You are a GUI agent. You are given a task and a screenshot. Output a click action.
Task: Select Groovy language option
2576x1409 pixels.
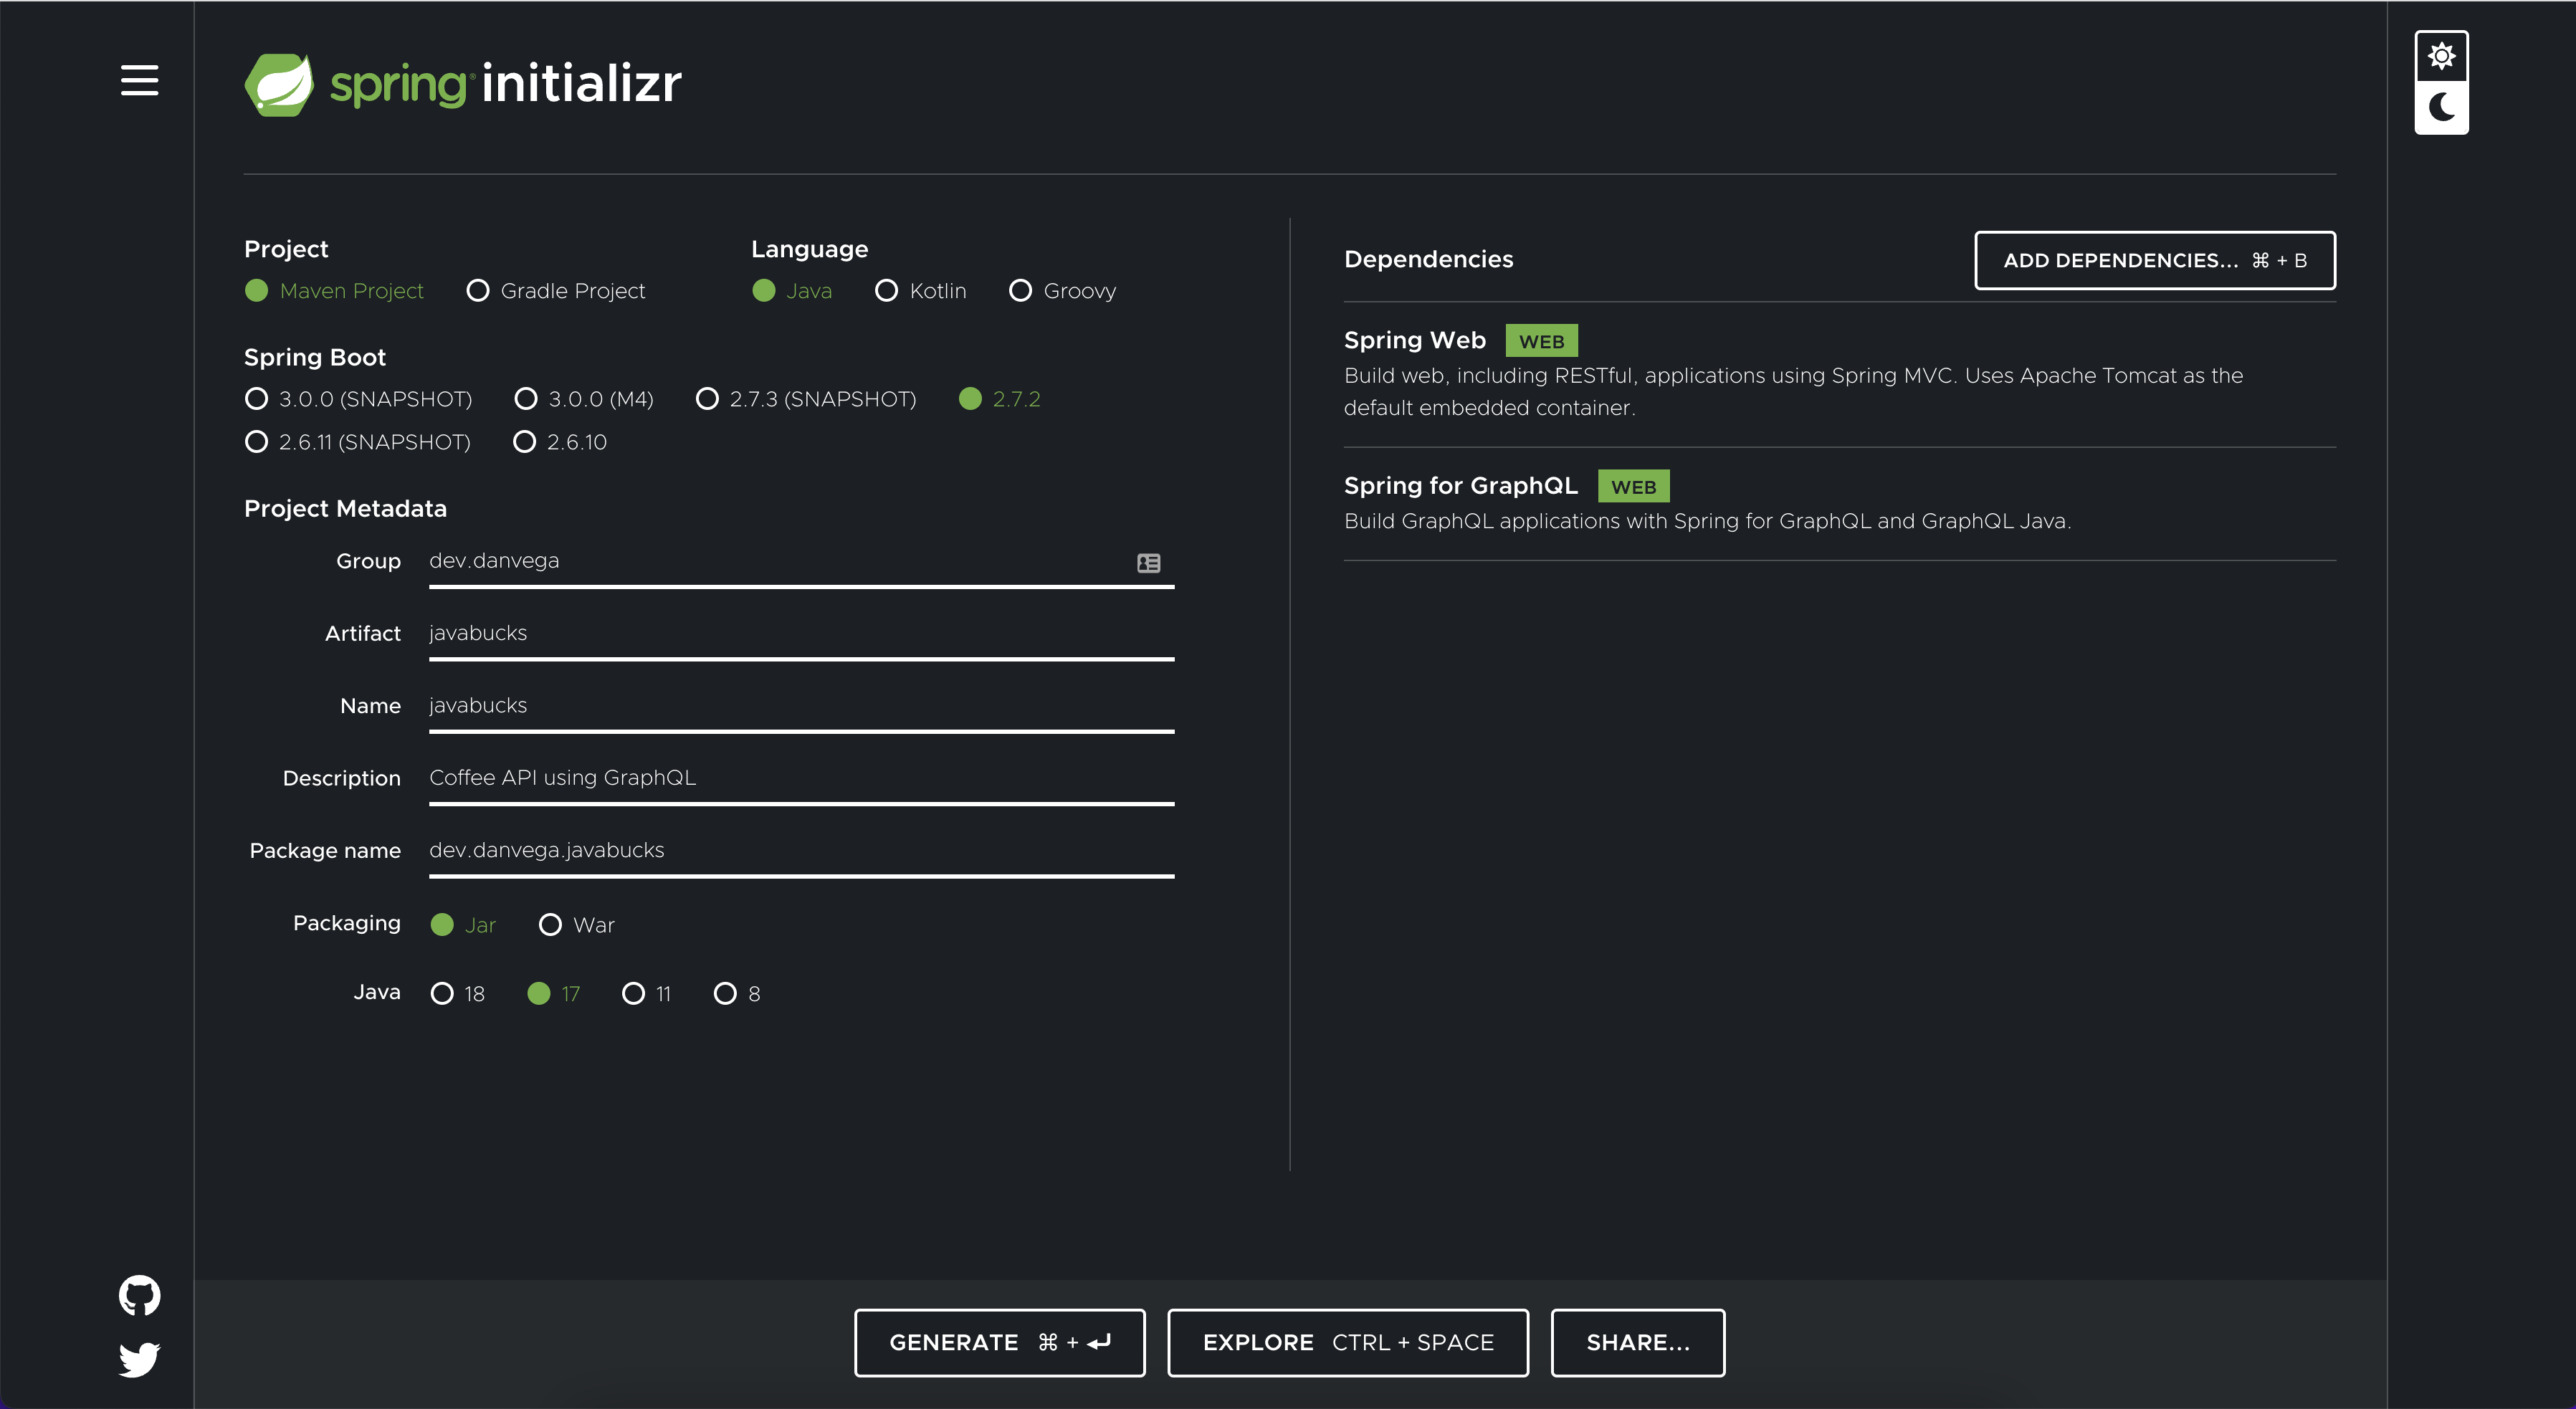tap(1020, 291)
